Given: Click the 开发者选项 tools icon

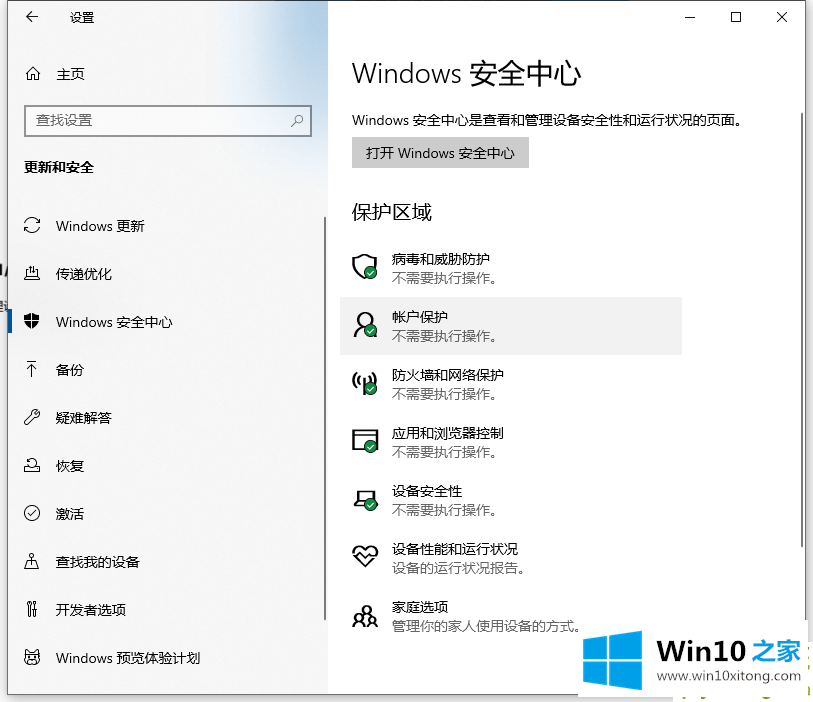Looking at the screenshot, I should click(32, 609).
